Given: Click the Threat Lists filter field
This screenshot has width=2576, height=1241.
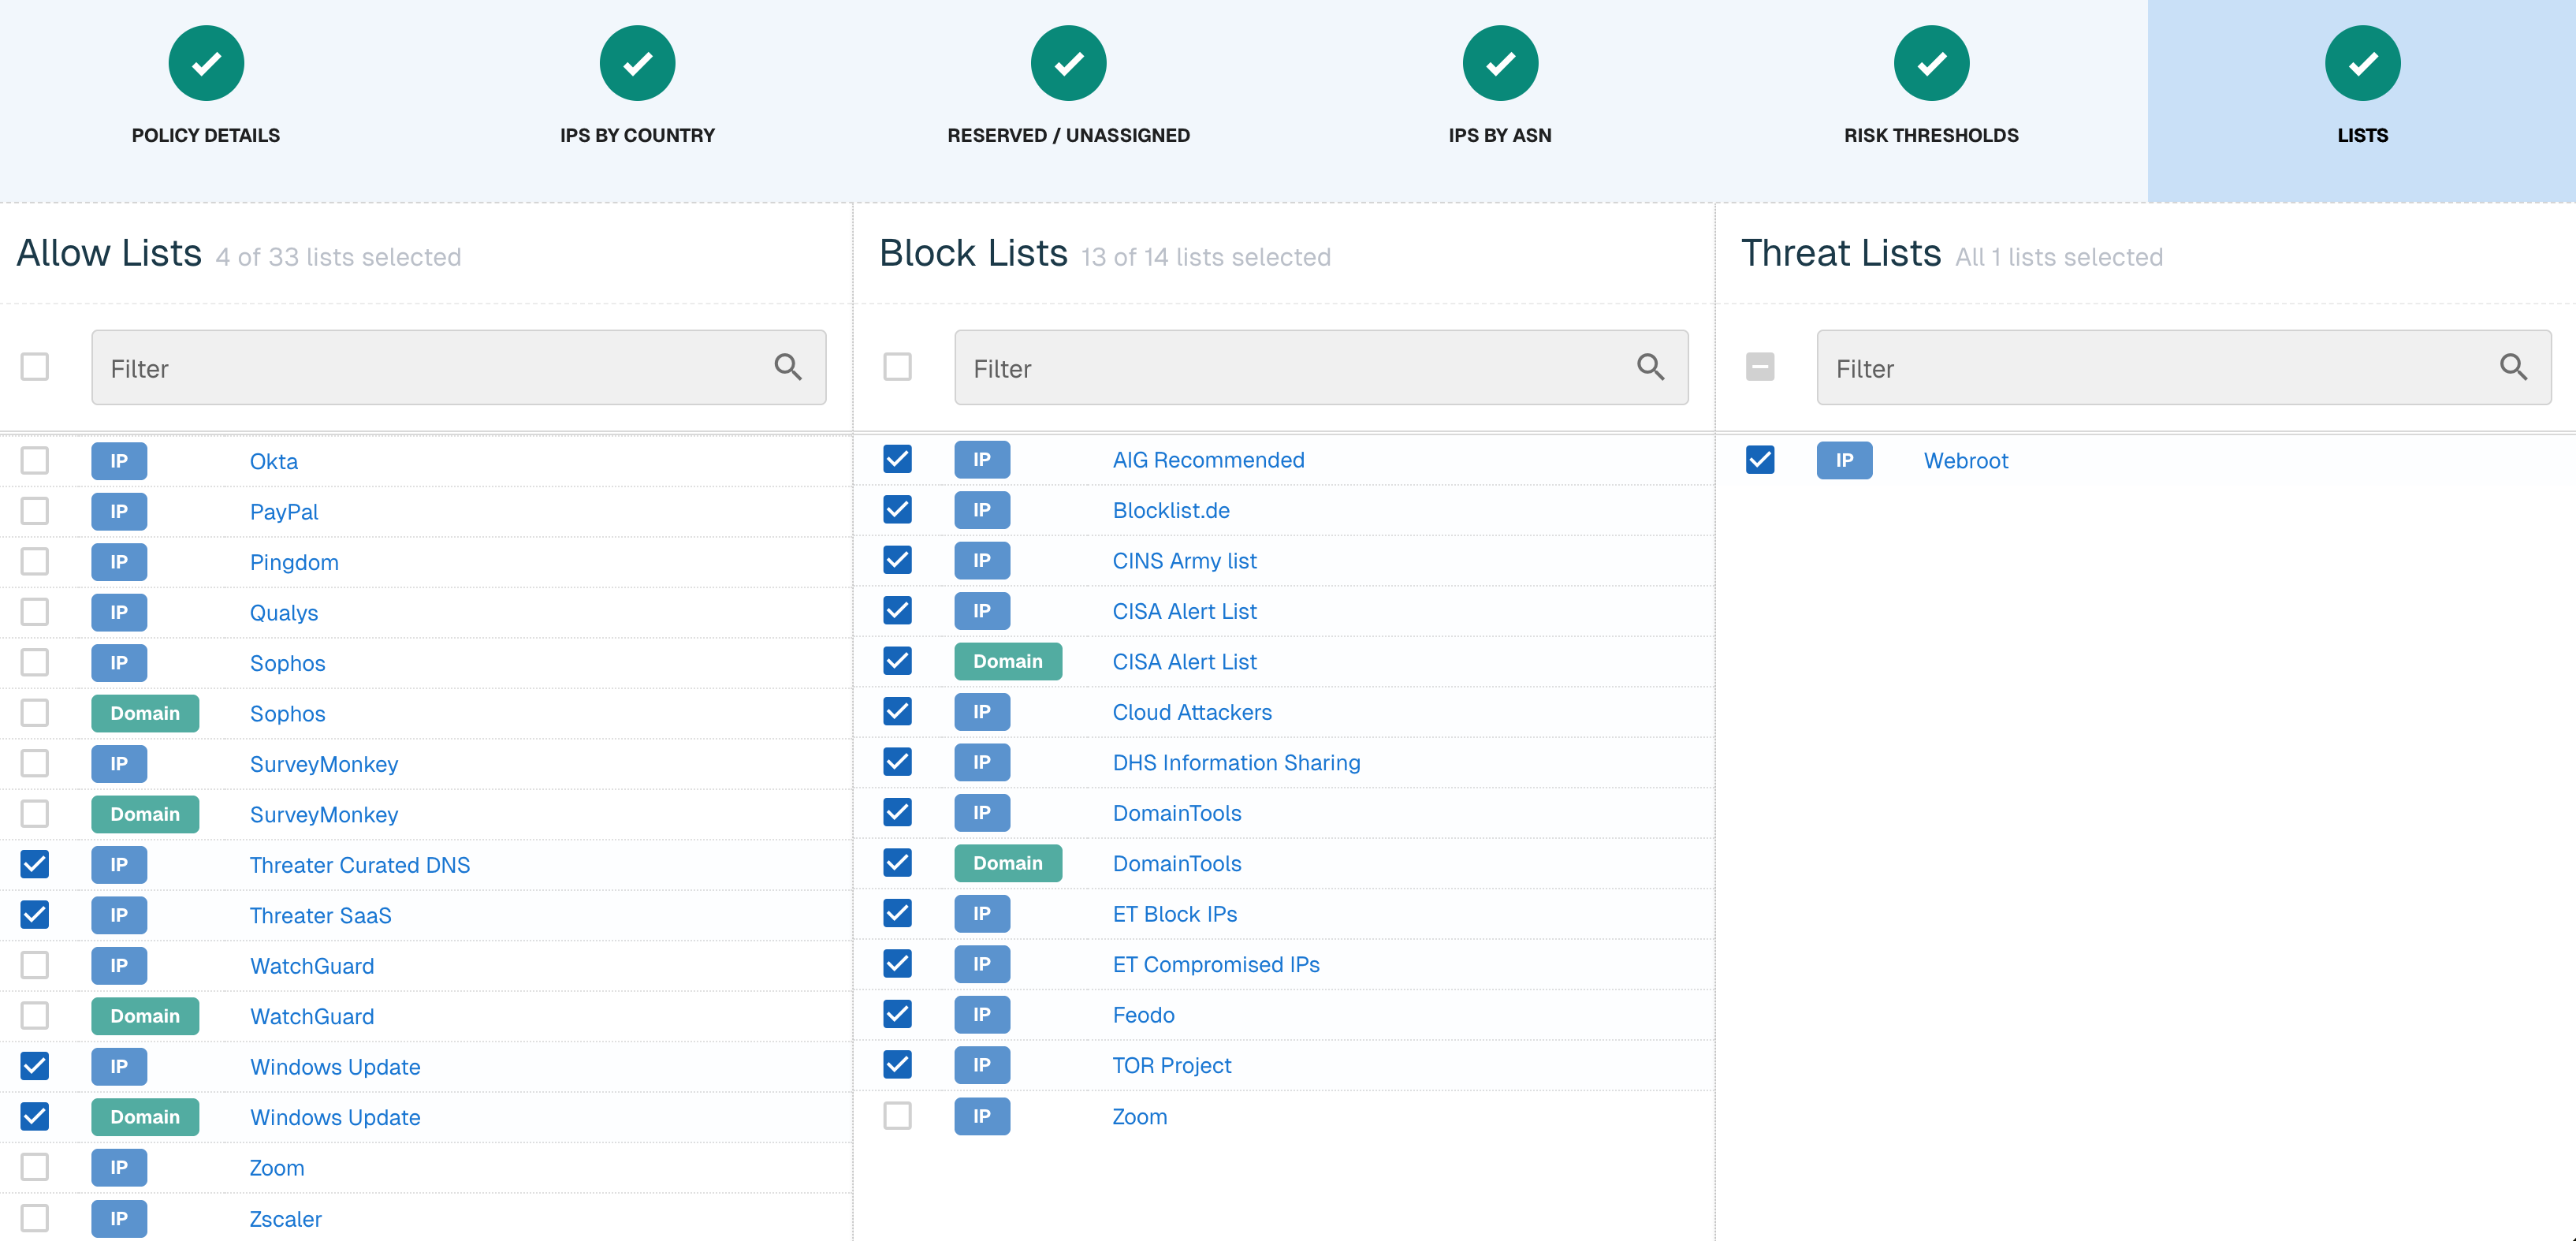Looking at the screenshot, I should click(2184, 367).
